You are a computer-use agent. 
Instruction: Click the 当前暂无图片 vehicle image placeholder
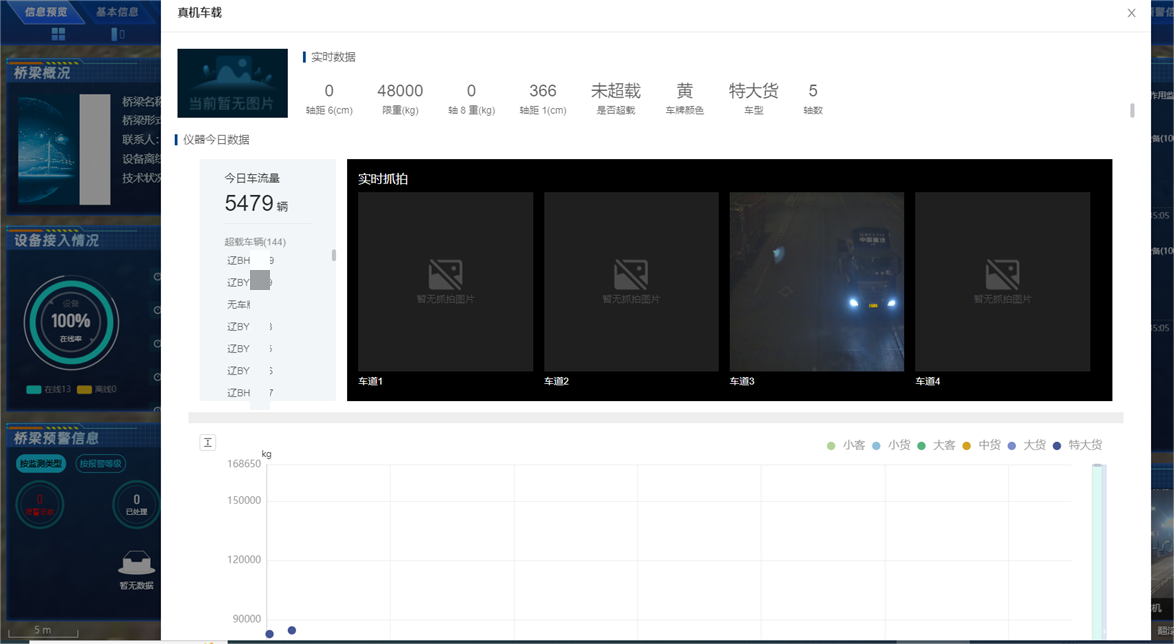(x=232, y=84)
